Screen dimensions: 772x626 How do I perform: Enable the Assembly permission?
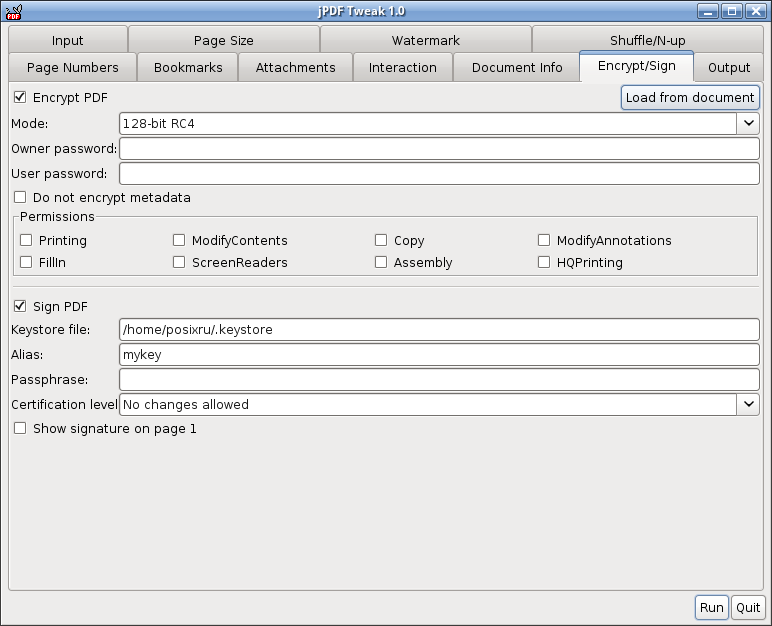(x=381, y=262)
